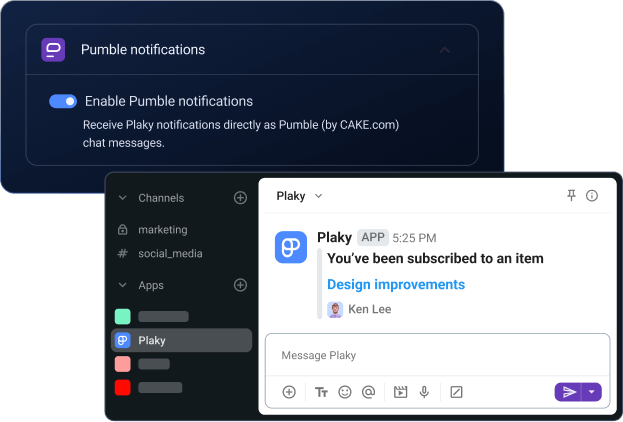
Task: Collapse the Pumble notifications section
Action: tap(445, 50)
